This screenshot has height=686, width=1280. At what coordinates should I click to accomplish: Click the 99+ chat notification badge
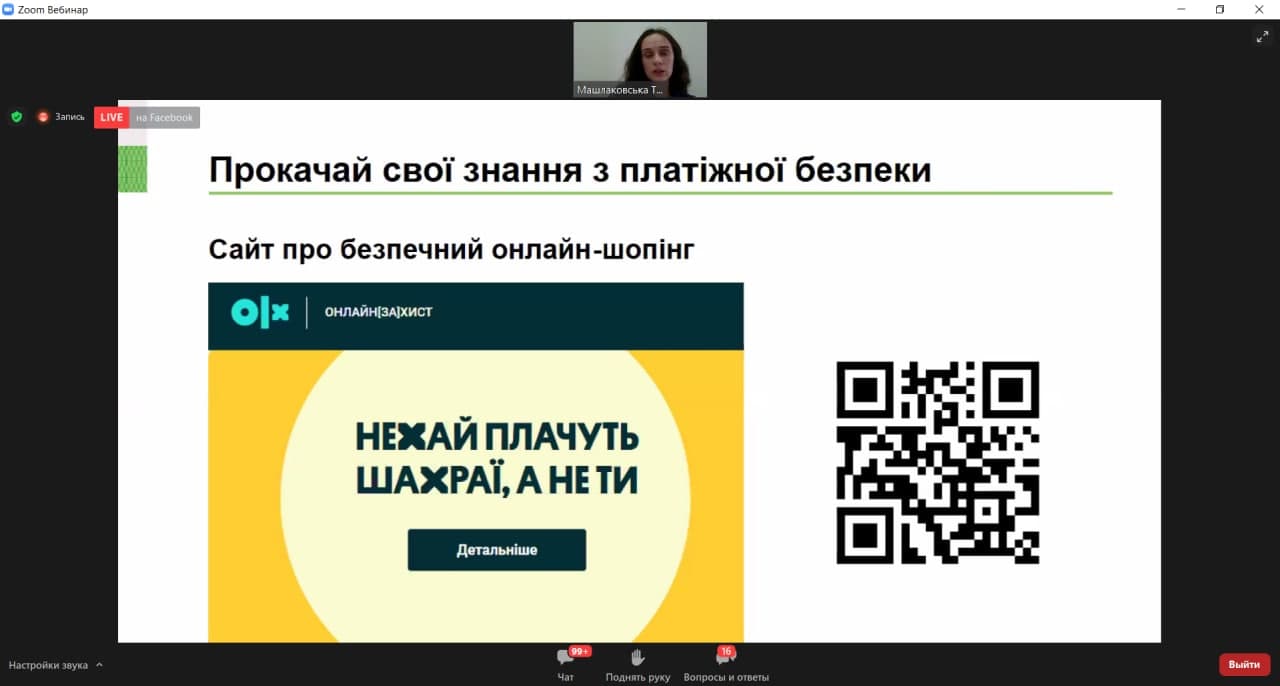point(580,651)
